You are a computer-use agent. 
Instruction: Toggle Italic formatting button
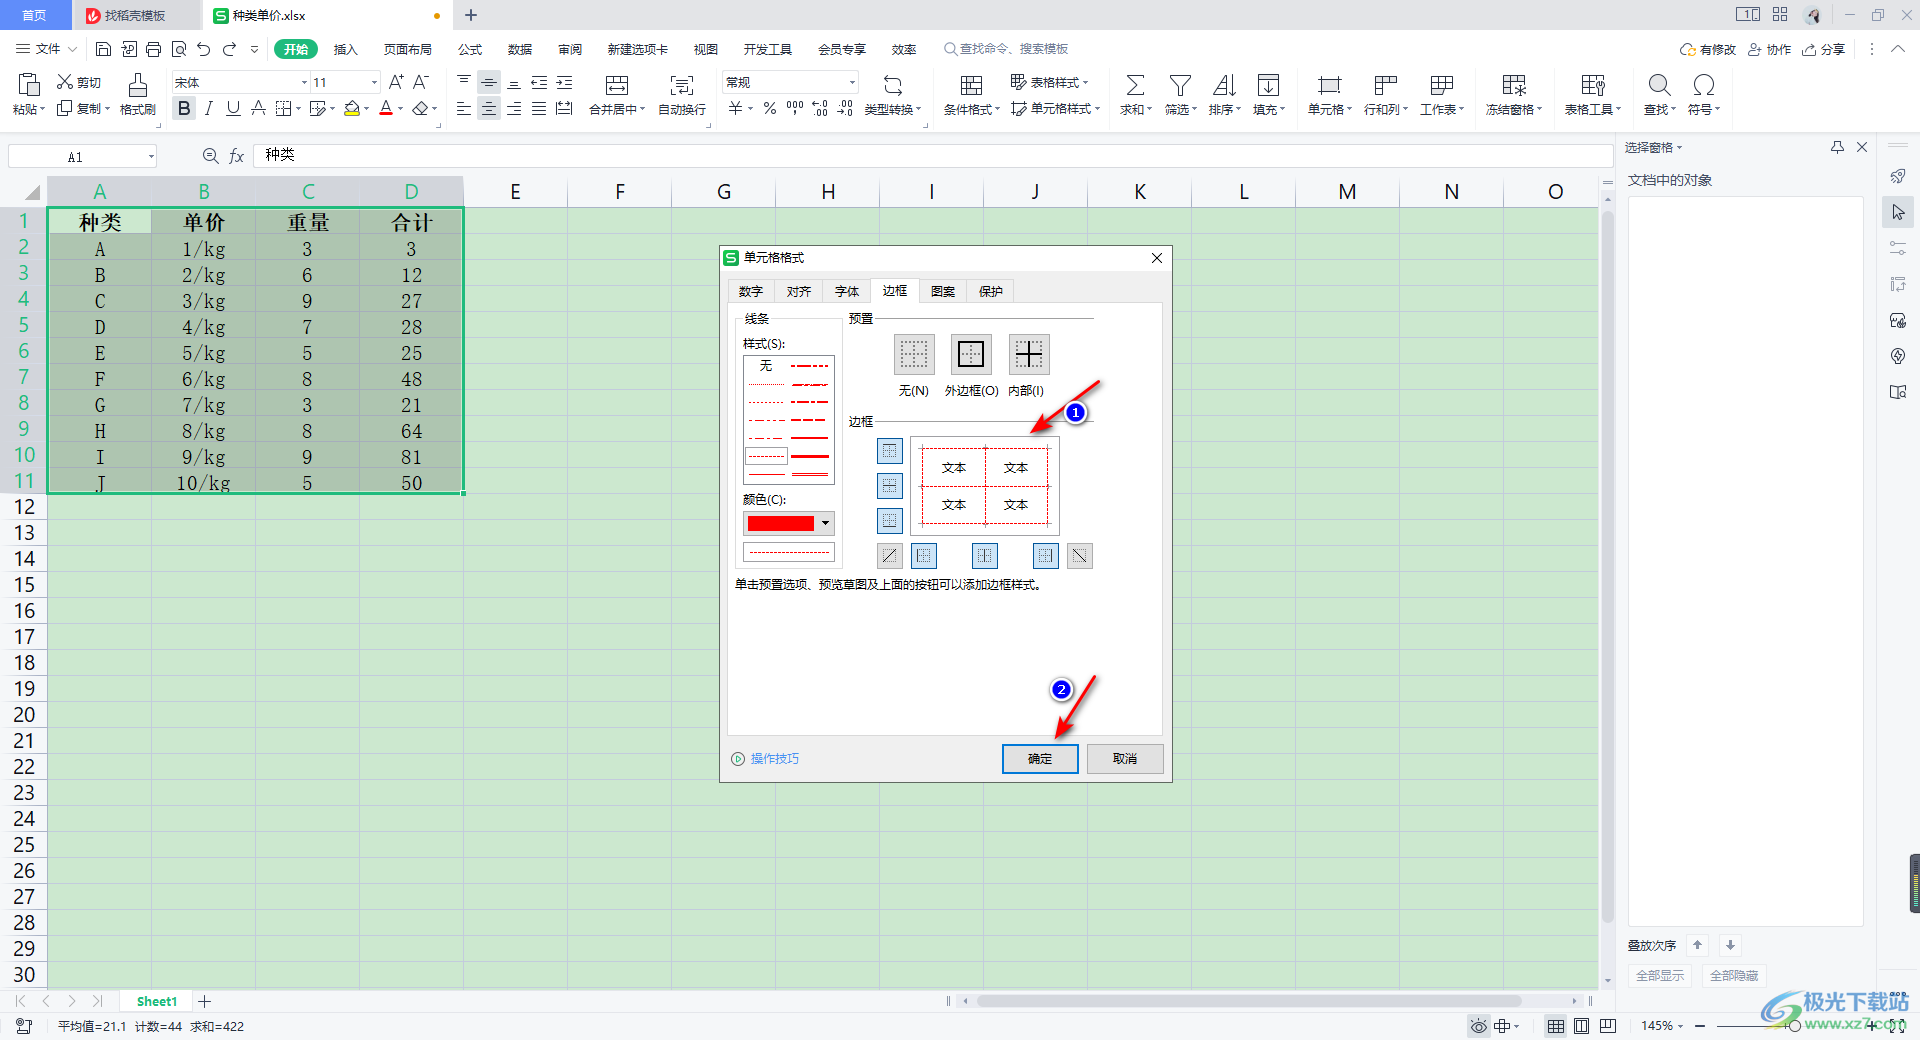pos(209,108)
